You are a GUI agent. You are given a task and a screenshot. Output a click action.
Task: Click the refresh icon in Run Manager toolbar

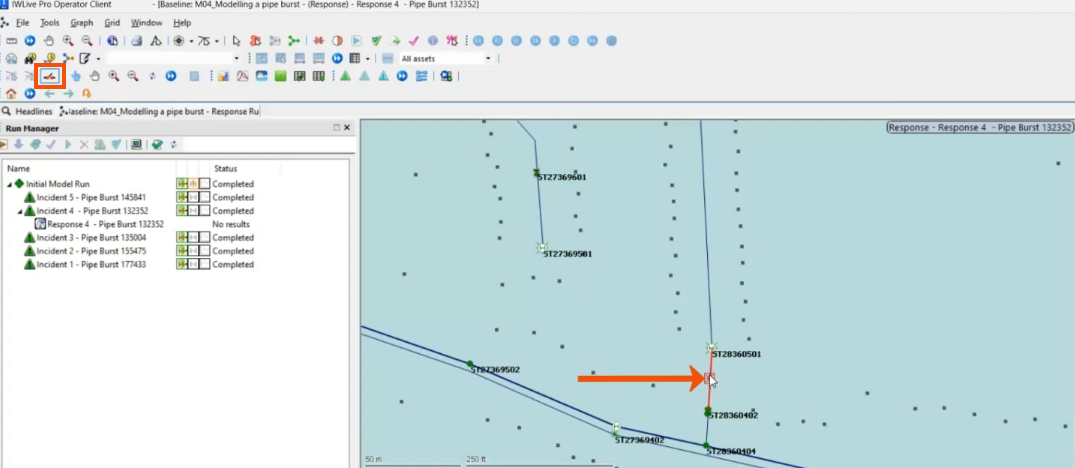(x=173, y=145)
